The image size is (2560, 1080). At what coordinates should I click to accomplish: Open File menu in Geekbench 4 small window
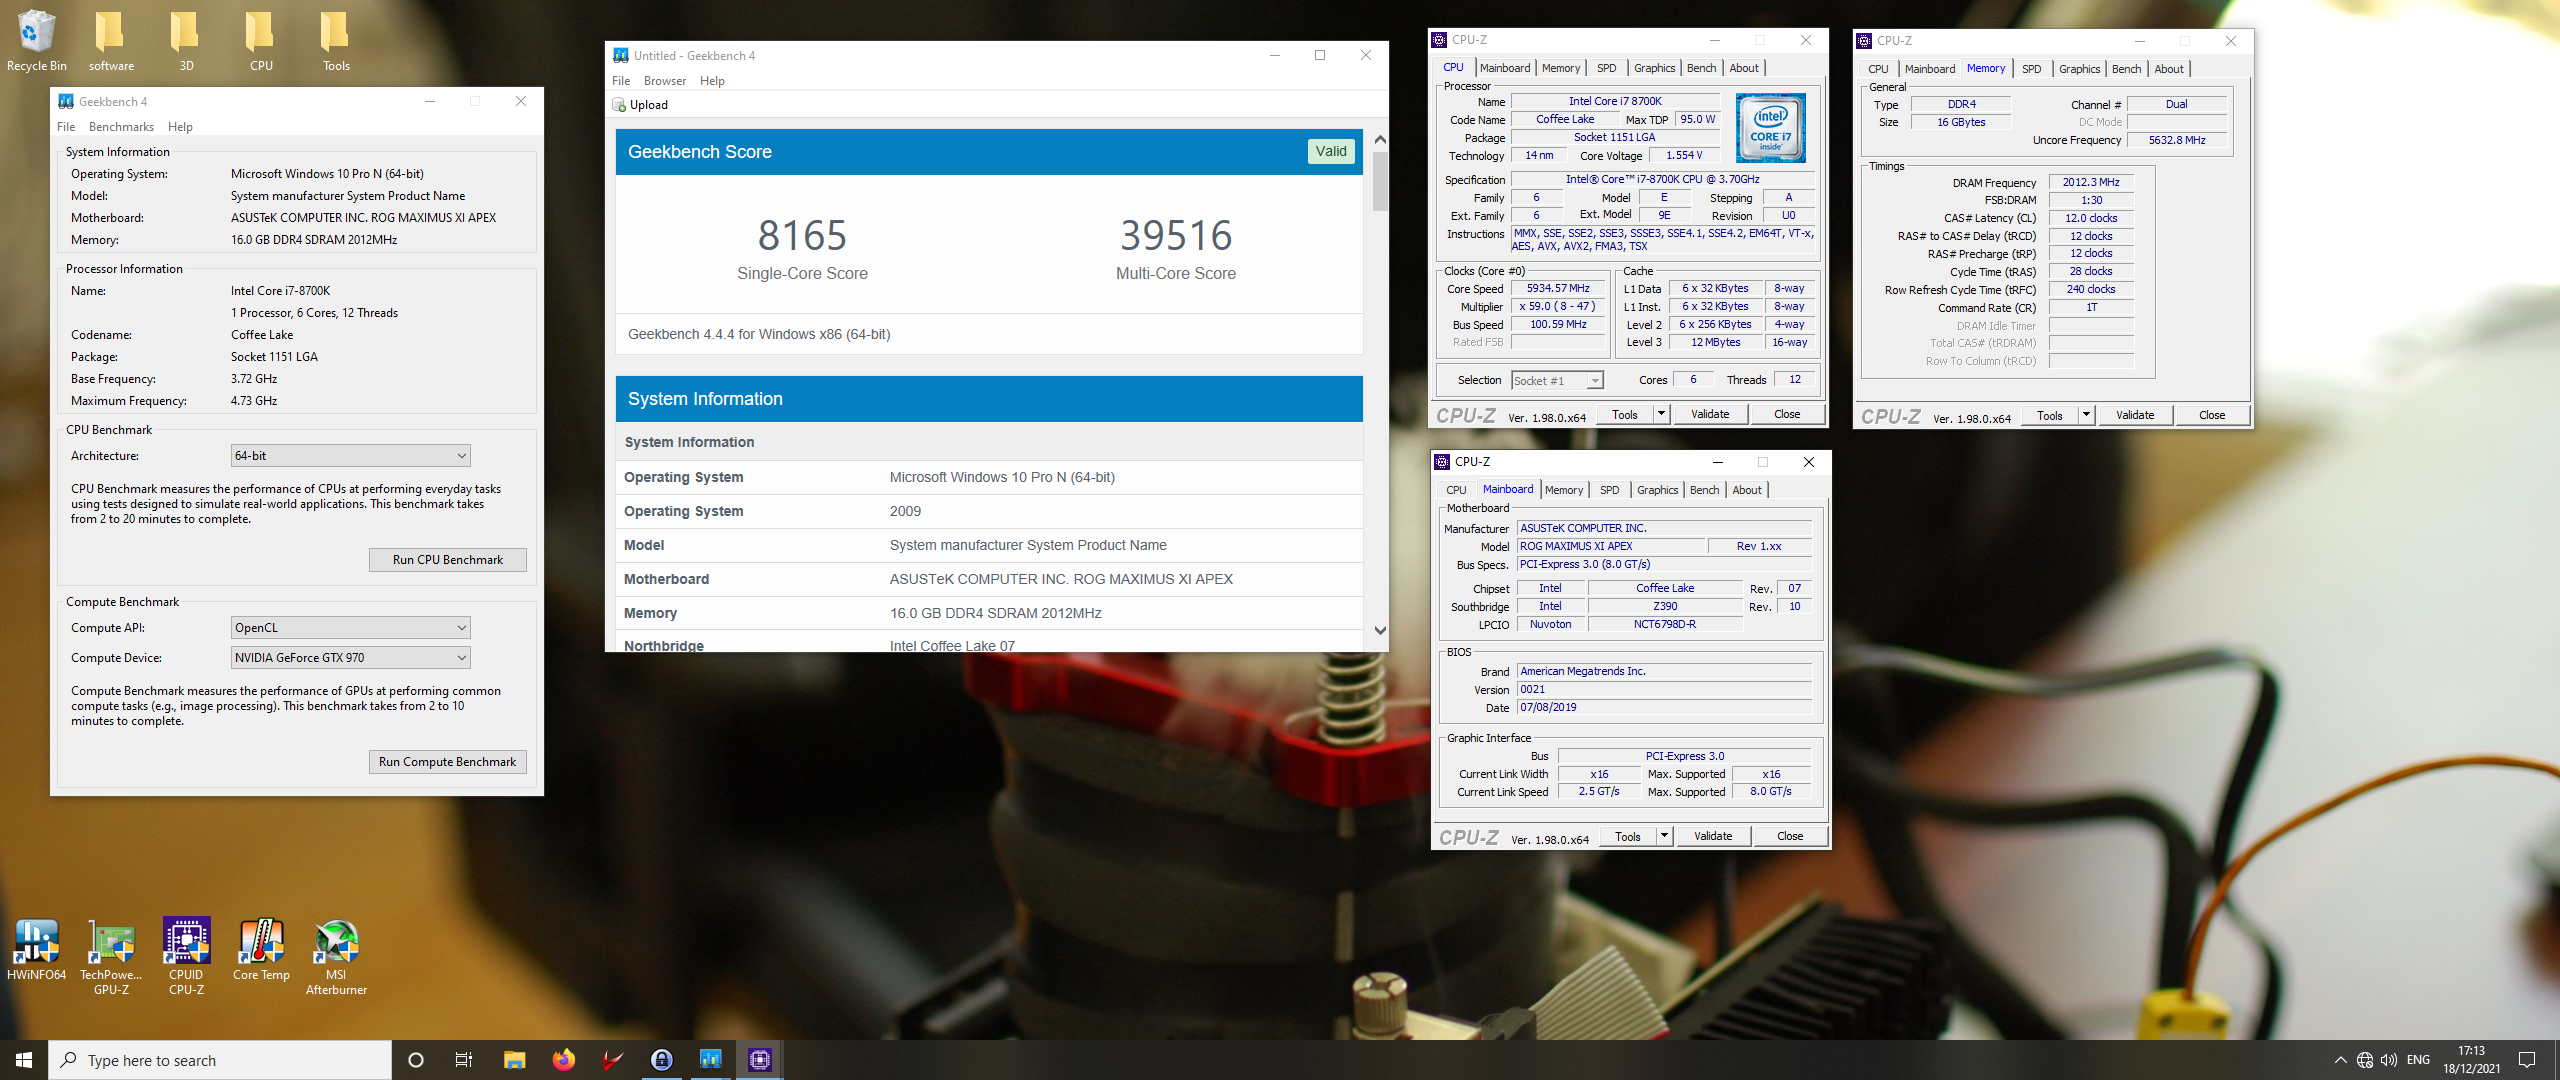66,127
